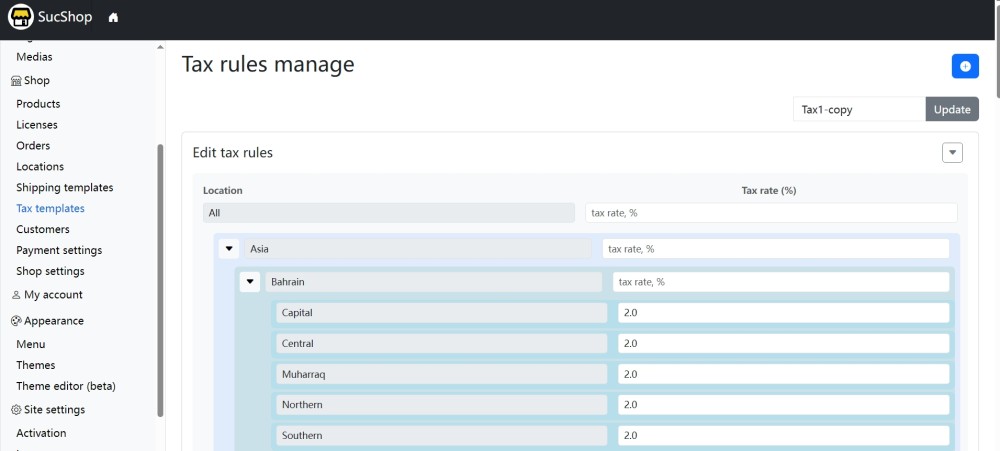Viewport: 1000px width, 451px height.
Task: Click the SucShop logo icon
Action: click(21, 17)
